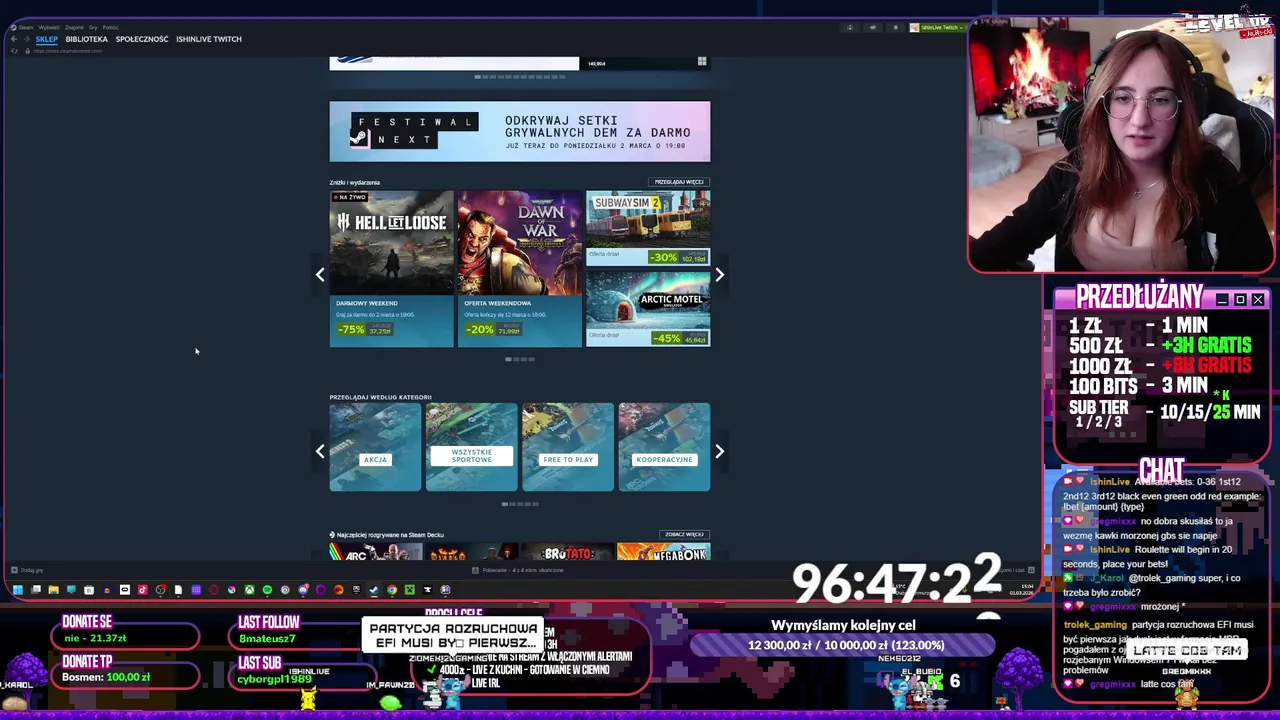Click Zobacz więcej for Steam Deck games
This screenshot has height=720, width=1280.
685,534
